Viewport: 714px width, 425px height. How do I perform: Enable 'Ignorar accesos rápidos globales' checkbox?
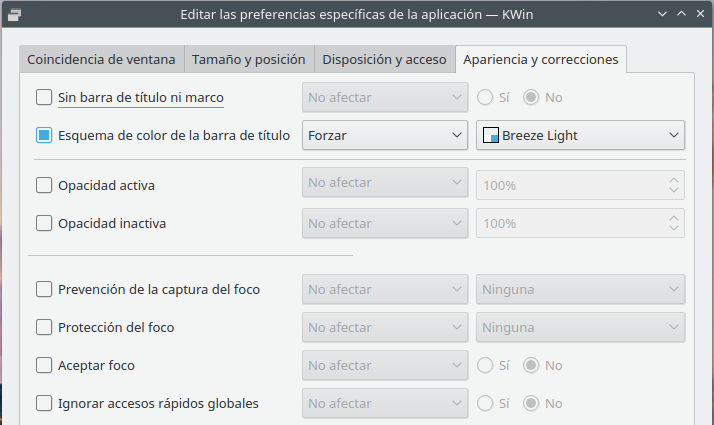pyautogui.click(x=44, y=403)
